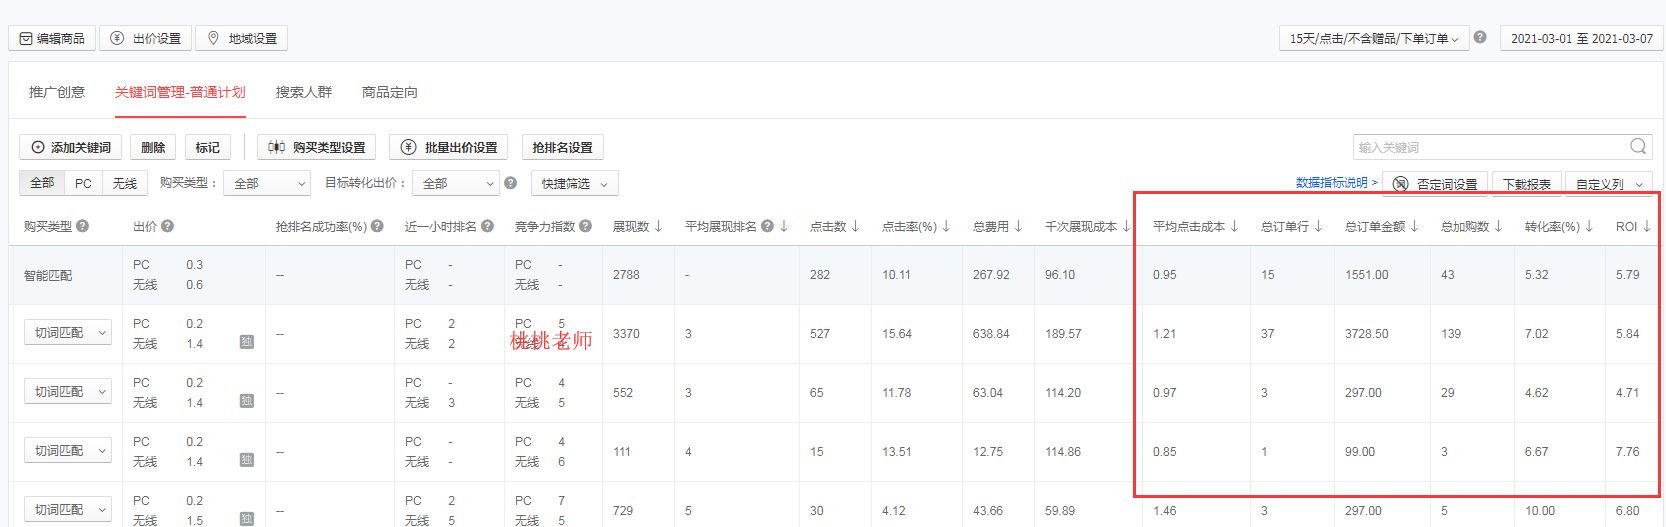Viewport: 1666px width, 527px height.
Task: Click the 编辑商品 button
Action: click(x=52, y=38)
